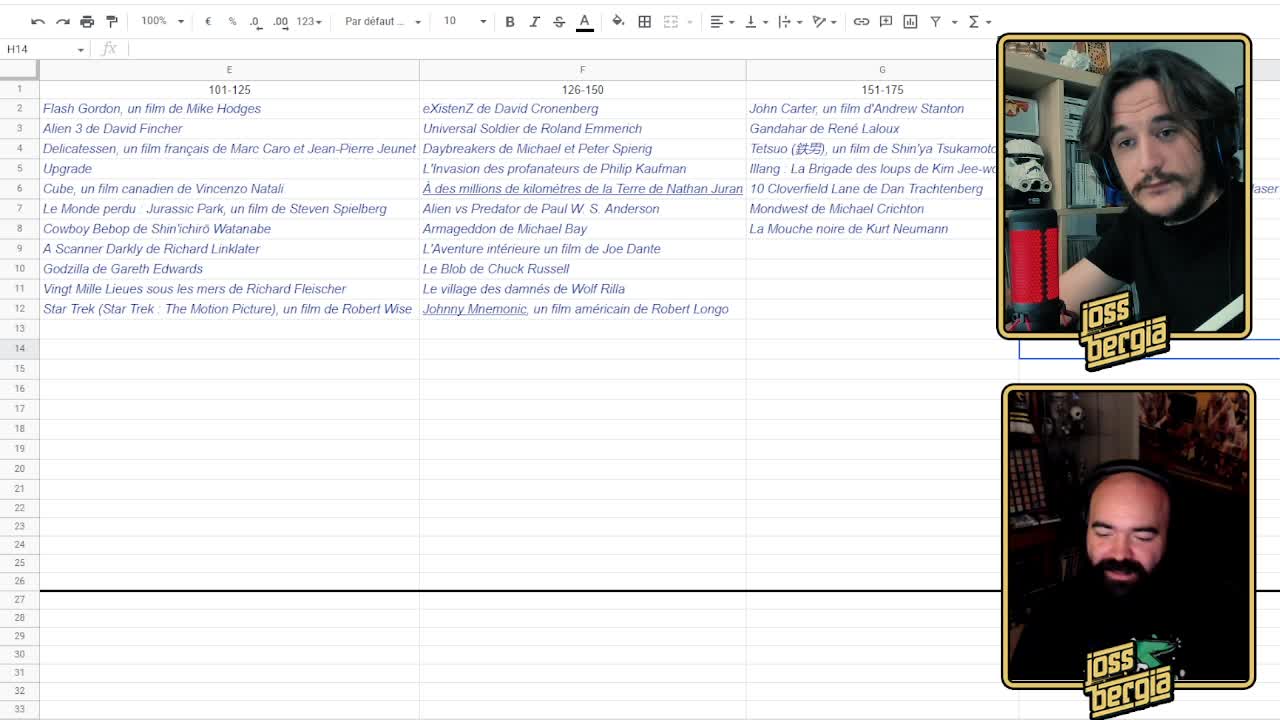Select the 'Delicatessen' cell
Image resolution: width=1280 pixels, height=720 pixels.
[229, 149]
